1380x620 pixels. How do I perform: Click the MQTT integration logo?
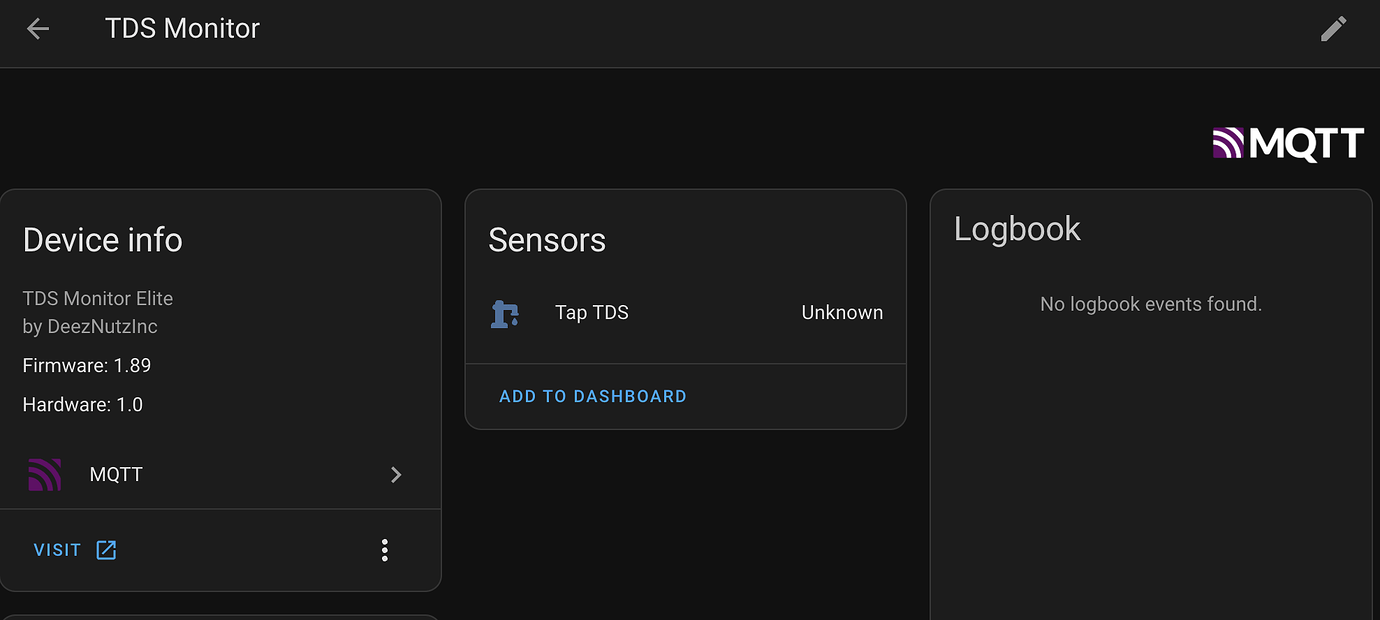pyautogui.click(x=1287, y=143)
